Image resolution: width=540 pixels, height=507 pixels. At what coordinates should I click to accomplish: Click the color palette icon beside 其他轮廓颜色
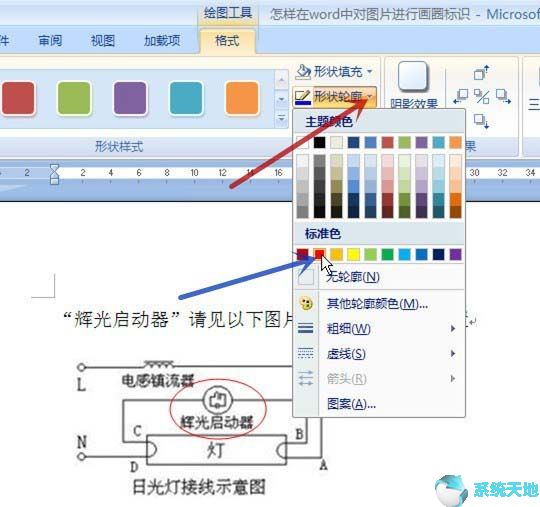tap(306, 304)
